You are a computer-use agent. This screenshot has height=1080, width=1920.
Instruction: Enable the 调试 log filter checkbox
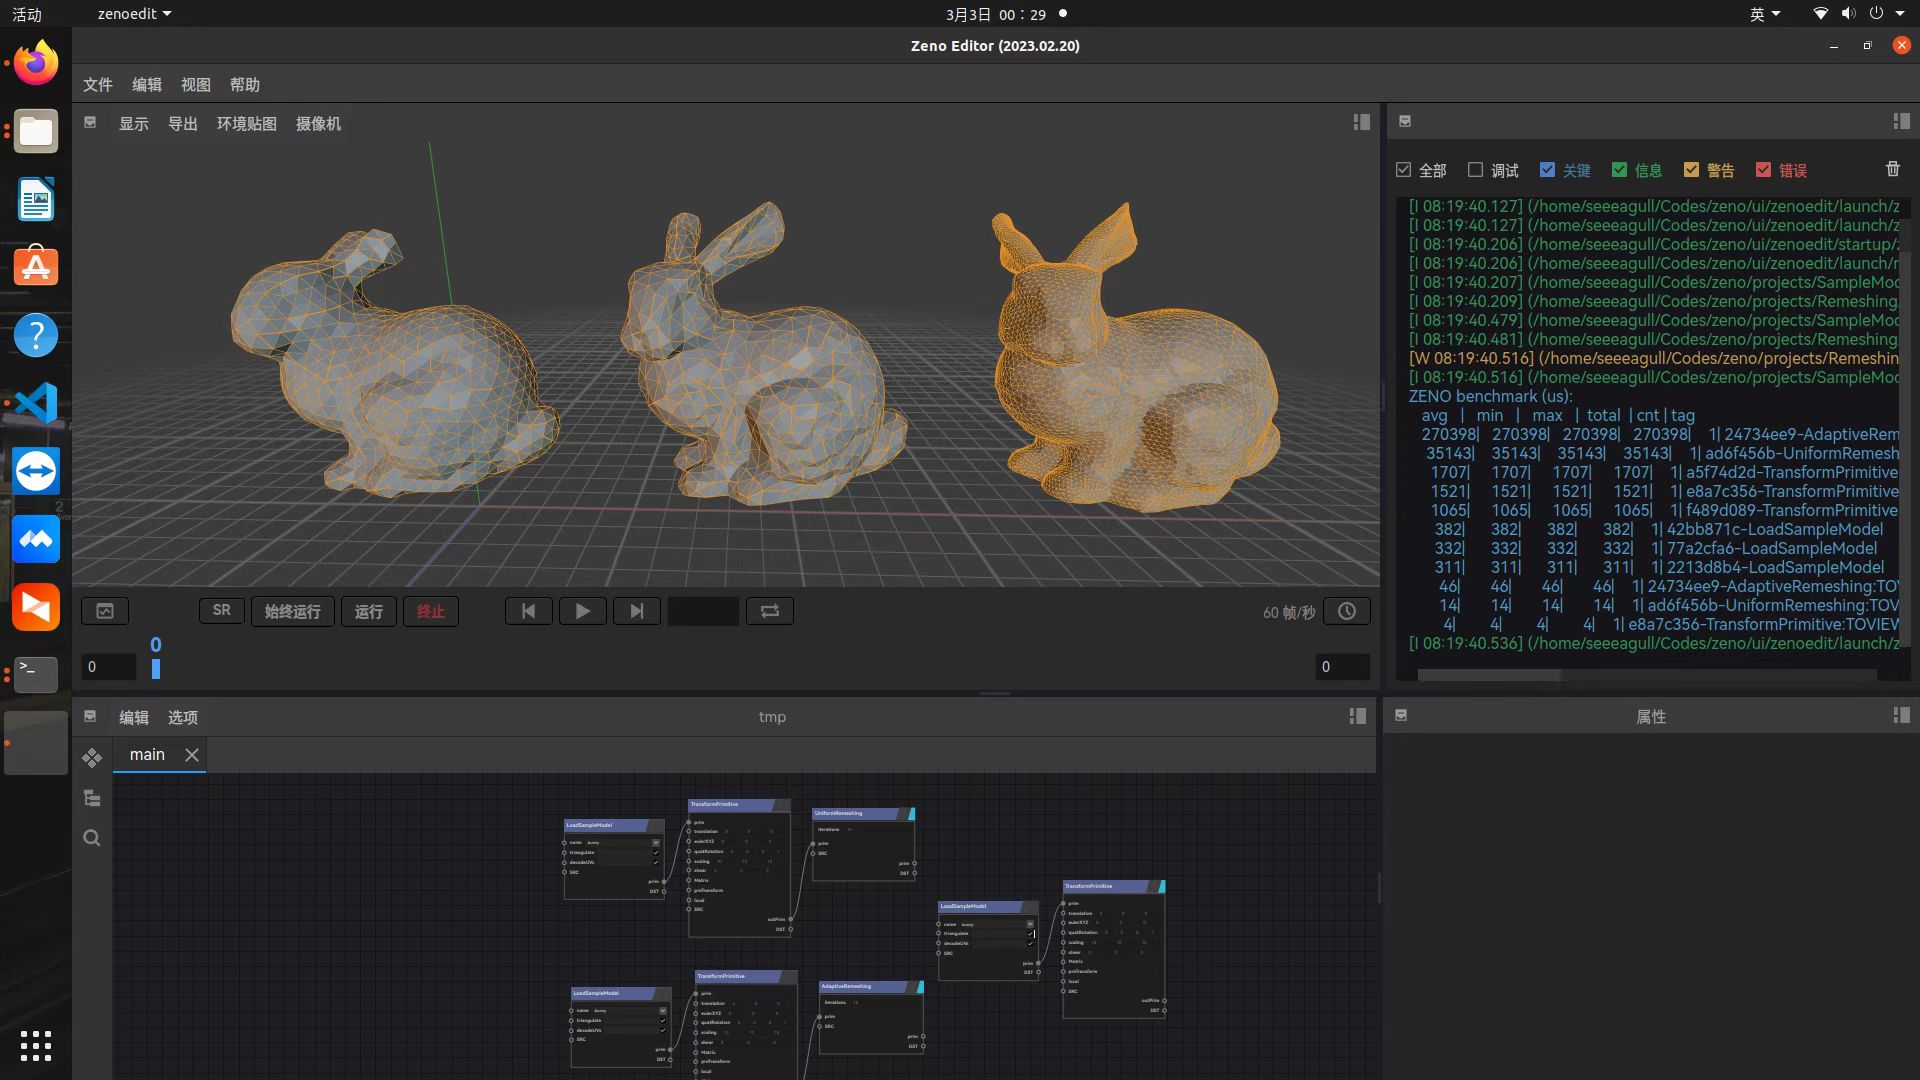point(1475,170)
